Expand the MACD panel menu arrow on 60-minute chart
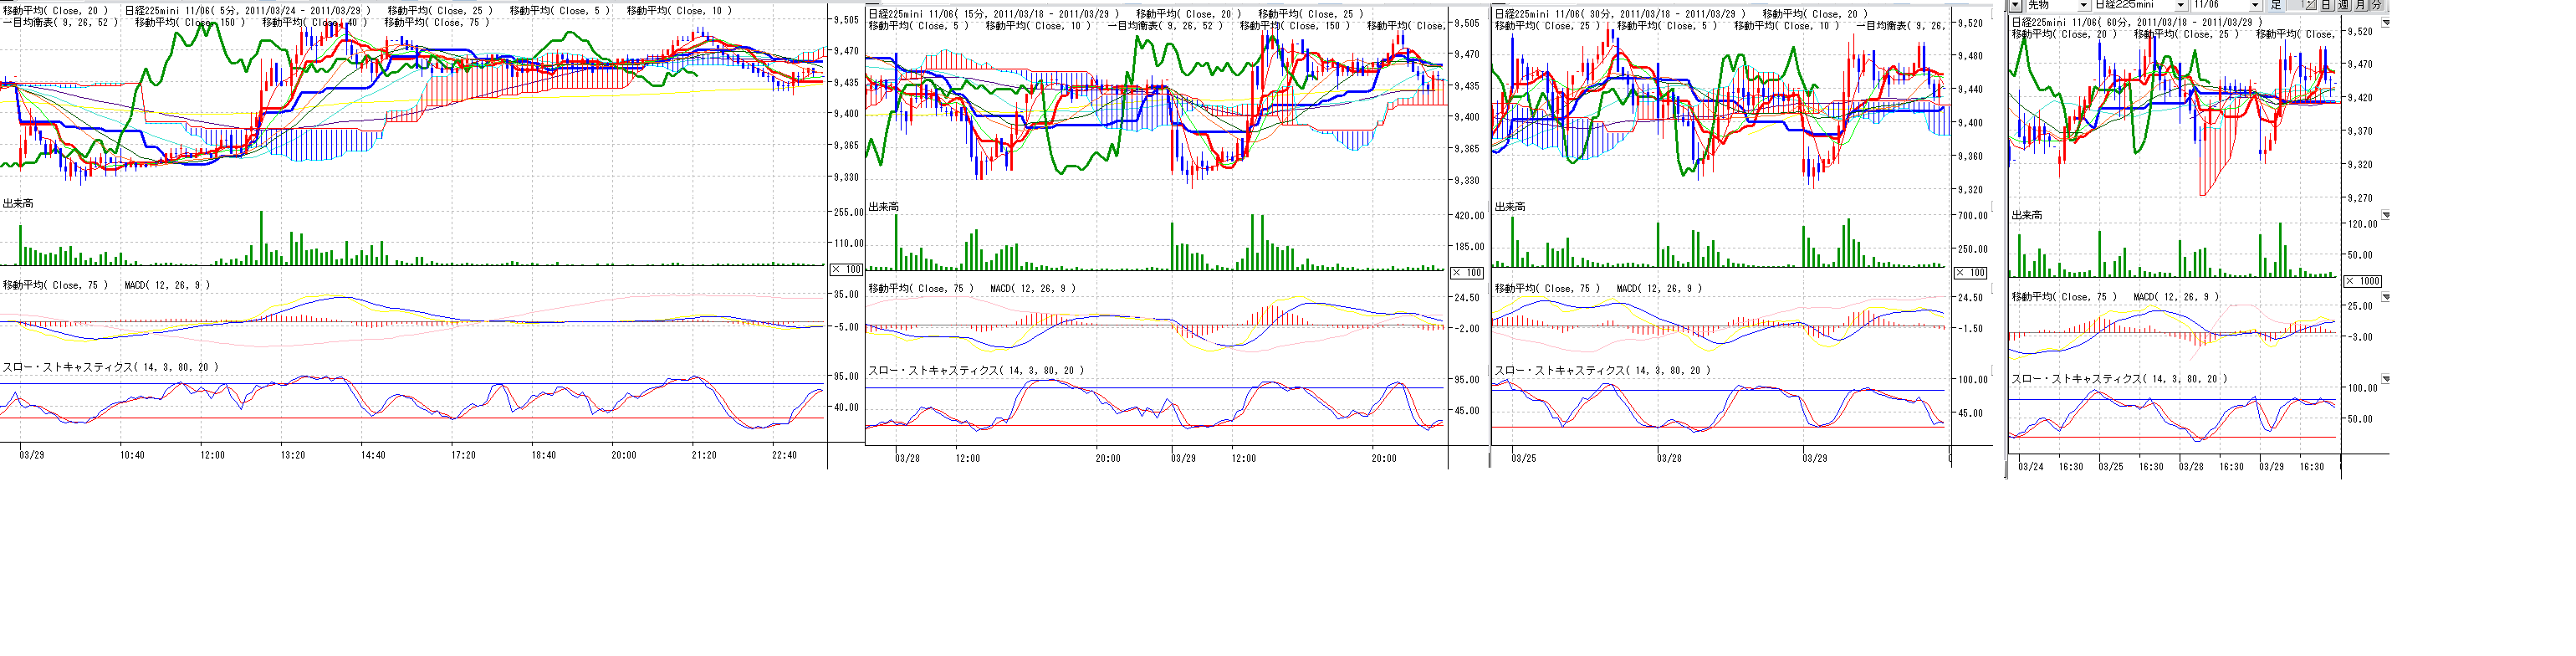Viewport: 2576px width, 656px height. [2385, 297]
